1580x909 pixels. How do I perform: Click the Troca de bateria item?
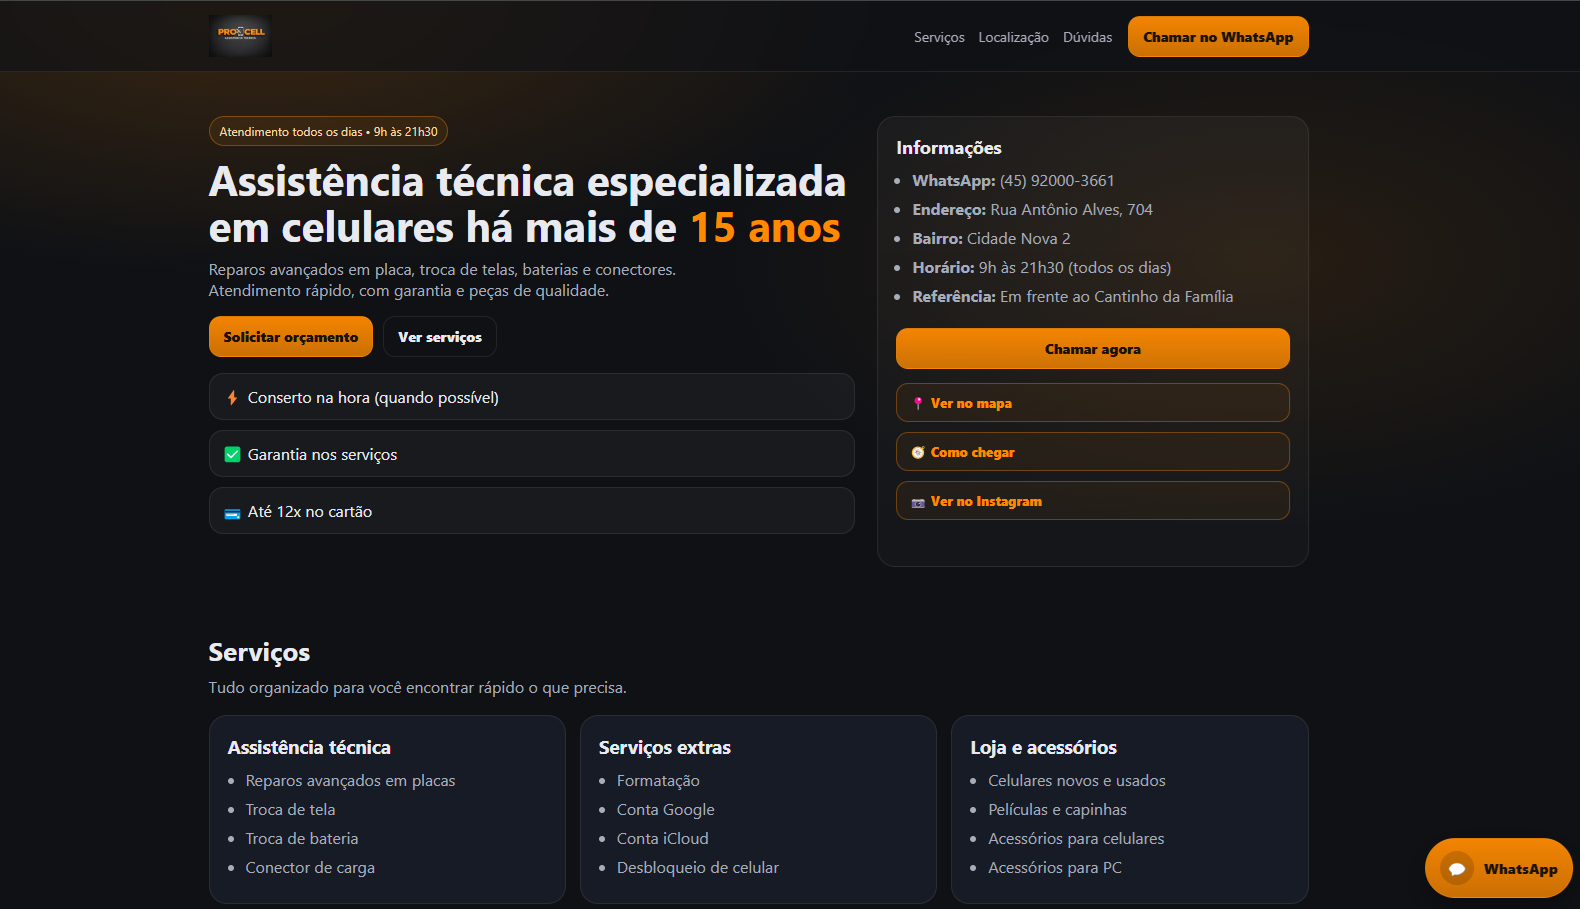302,839
